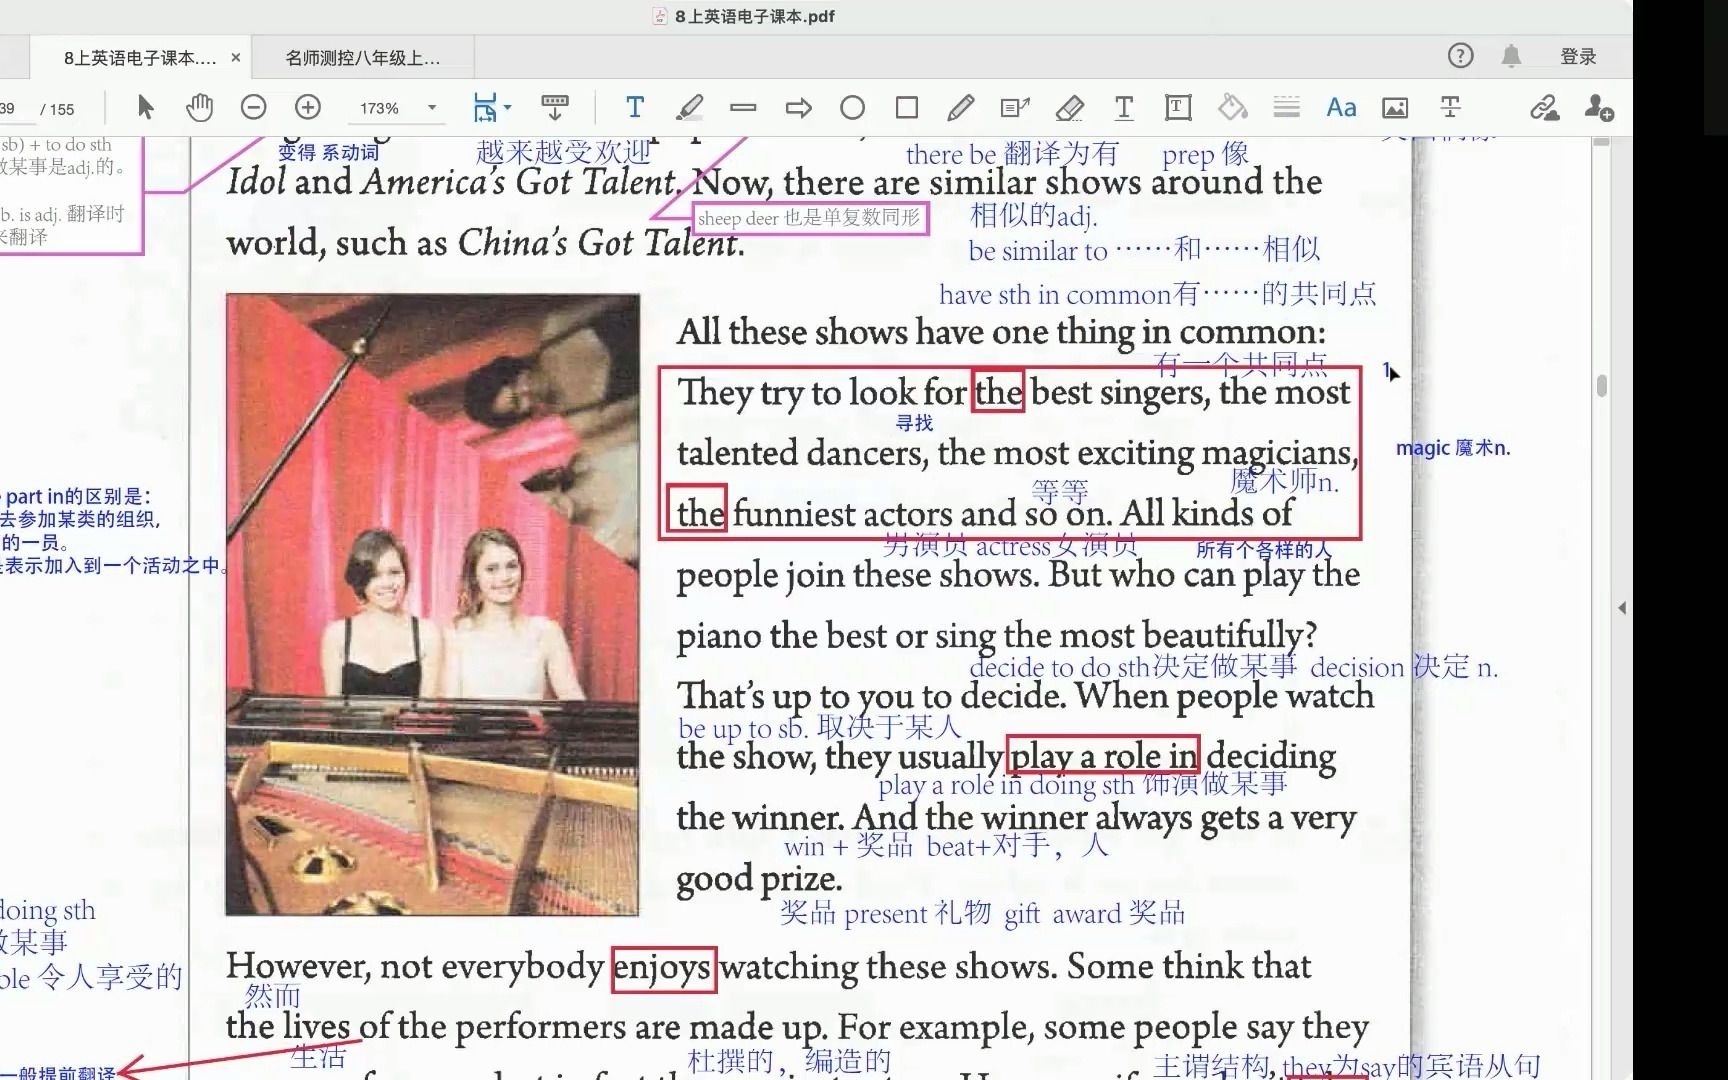Select the ellipse shape tool

click(852, 107)
